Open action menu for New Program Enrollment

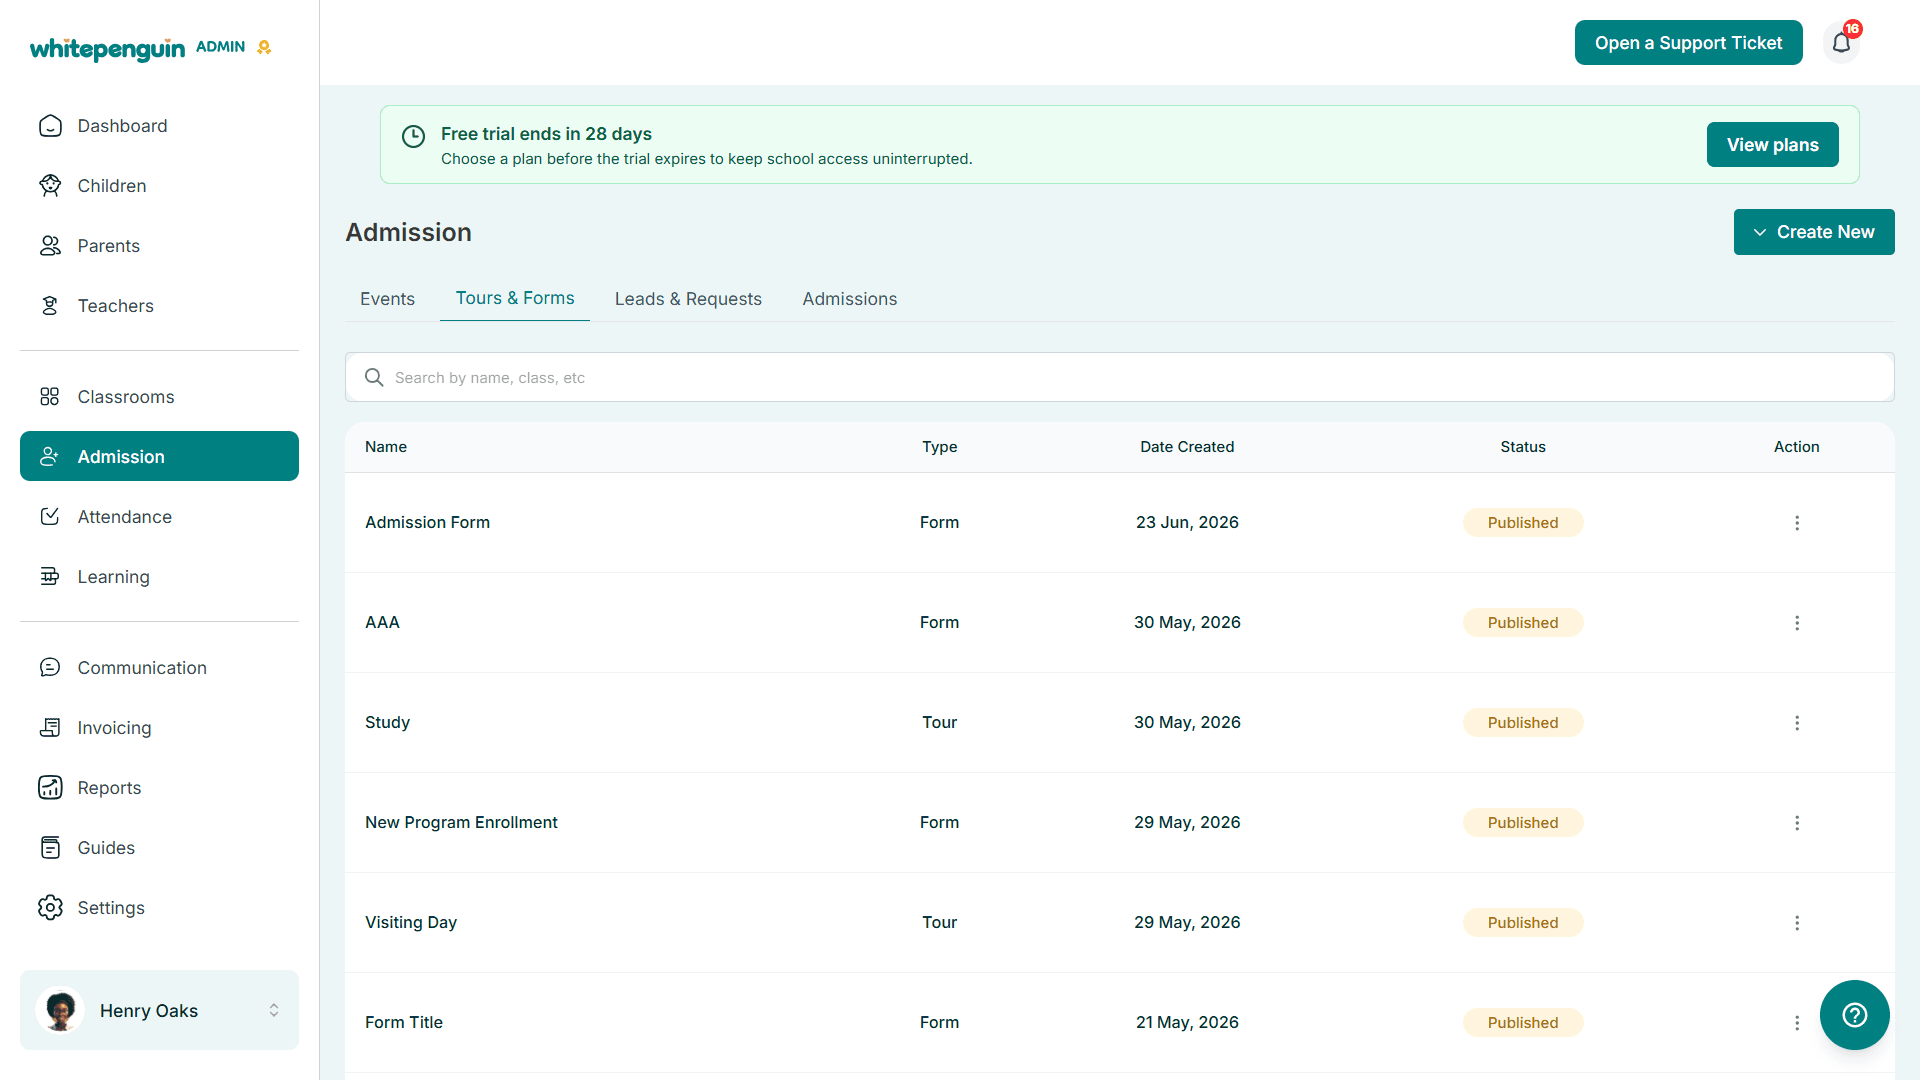click(x=1797, y=823)
